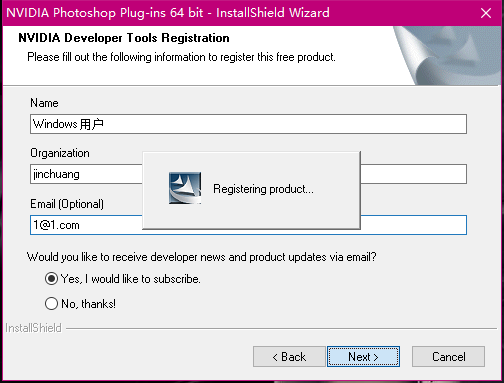Click the "No, thanks!" option label text

[89, 304]
